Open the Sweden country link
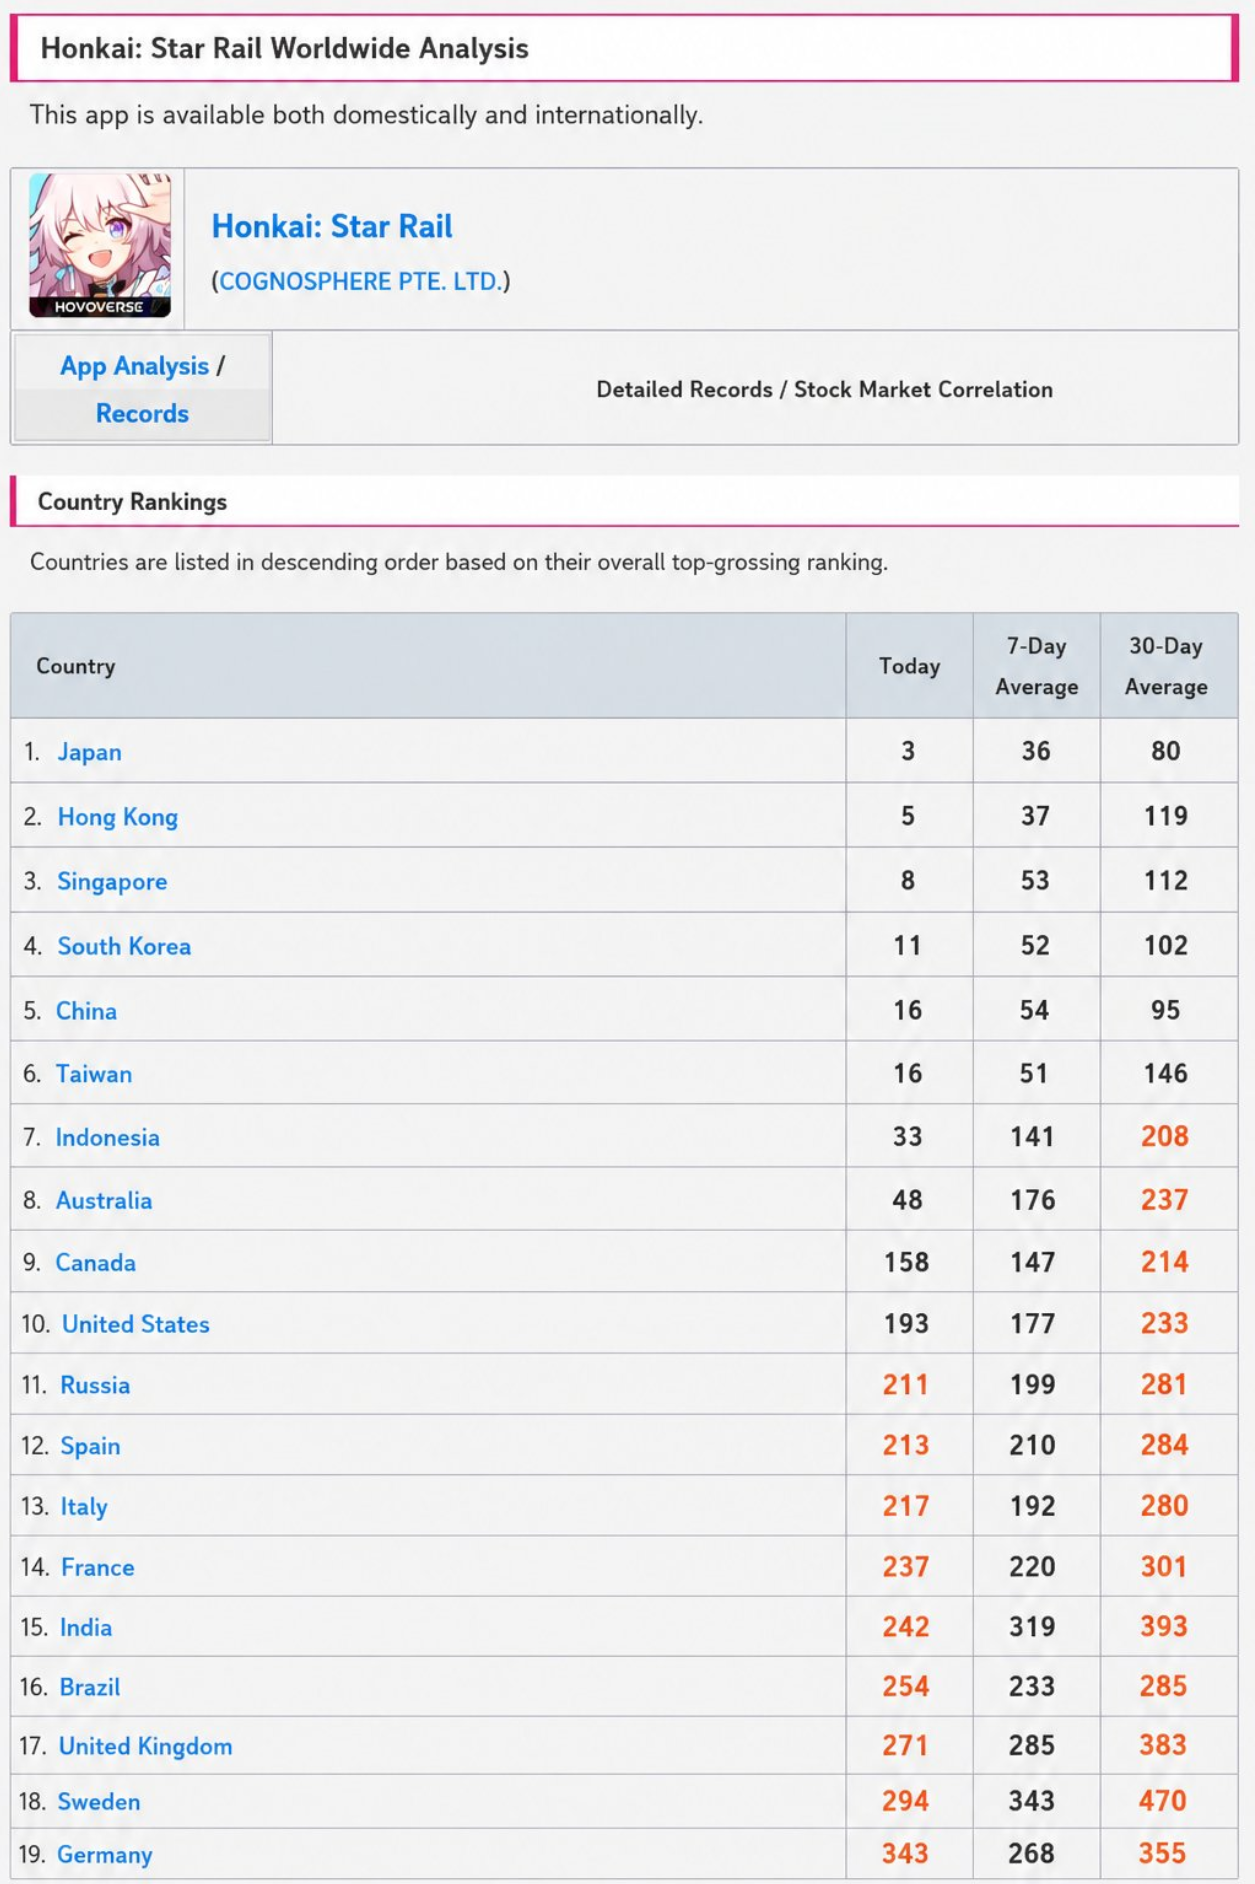The height and width of the screenshot is (1884, 1255). pos(99,1801)
